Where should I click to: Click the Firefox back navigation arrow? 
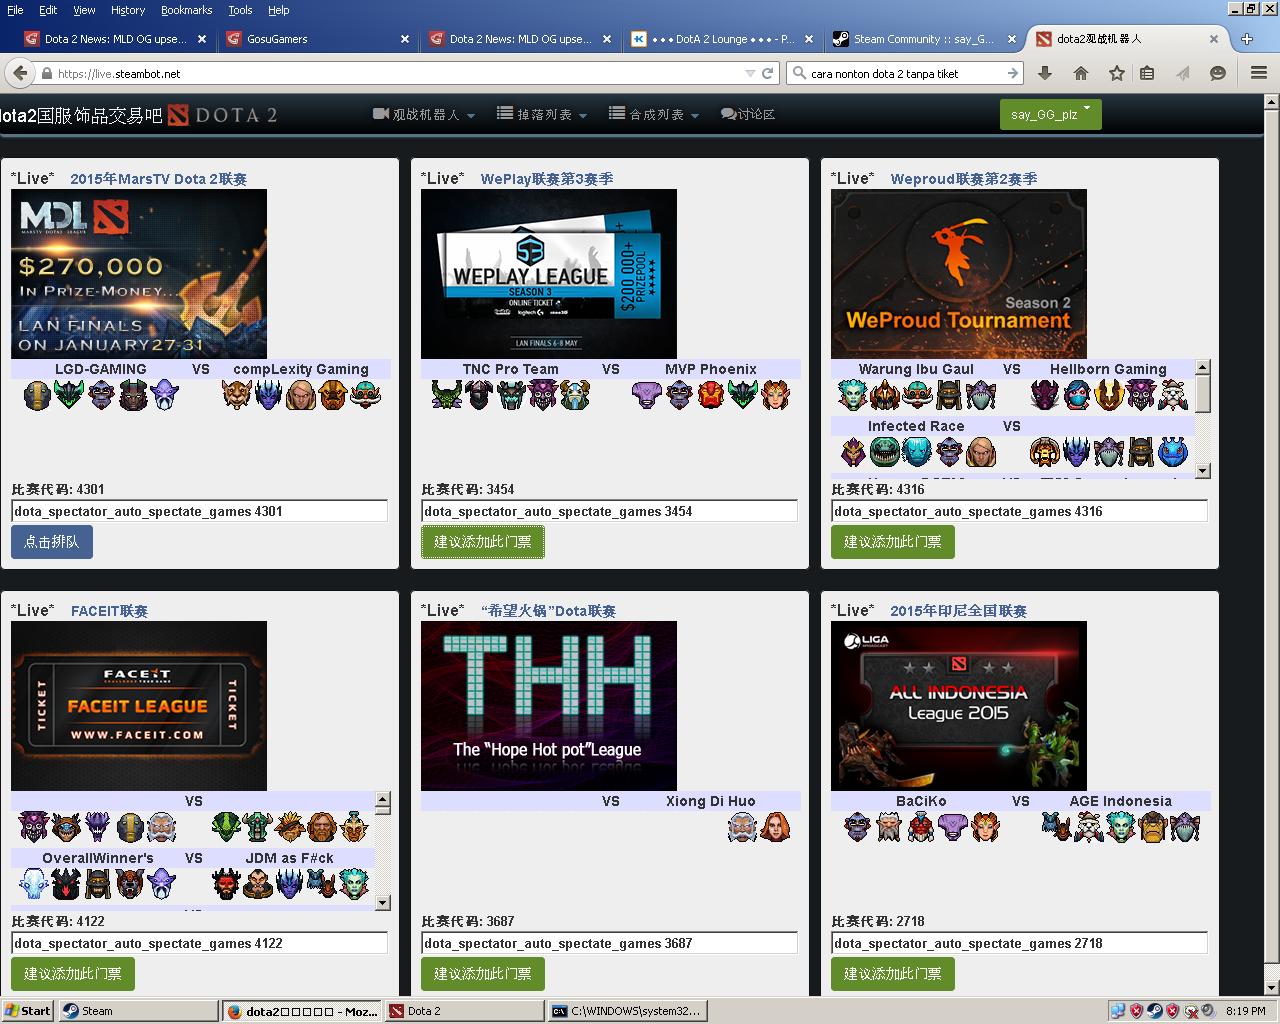click(x=19, y=73)
